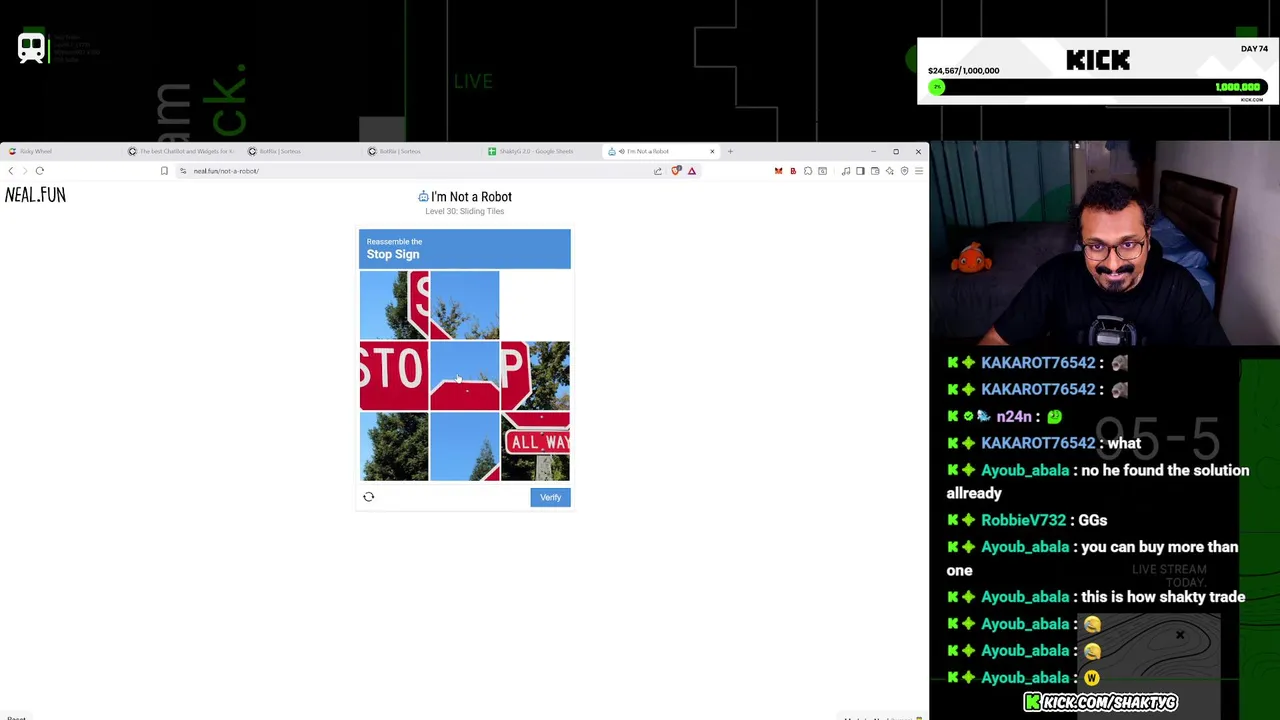Open the Extensions puzzle-piece menu

pyautogui.click(x=808, y=171)
